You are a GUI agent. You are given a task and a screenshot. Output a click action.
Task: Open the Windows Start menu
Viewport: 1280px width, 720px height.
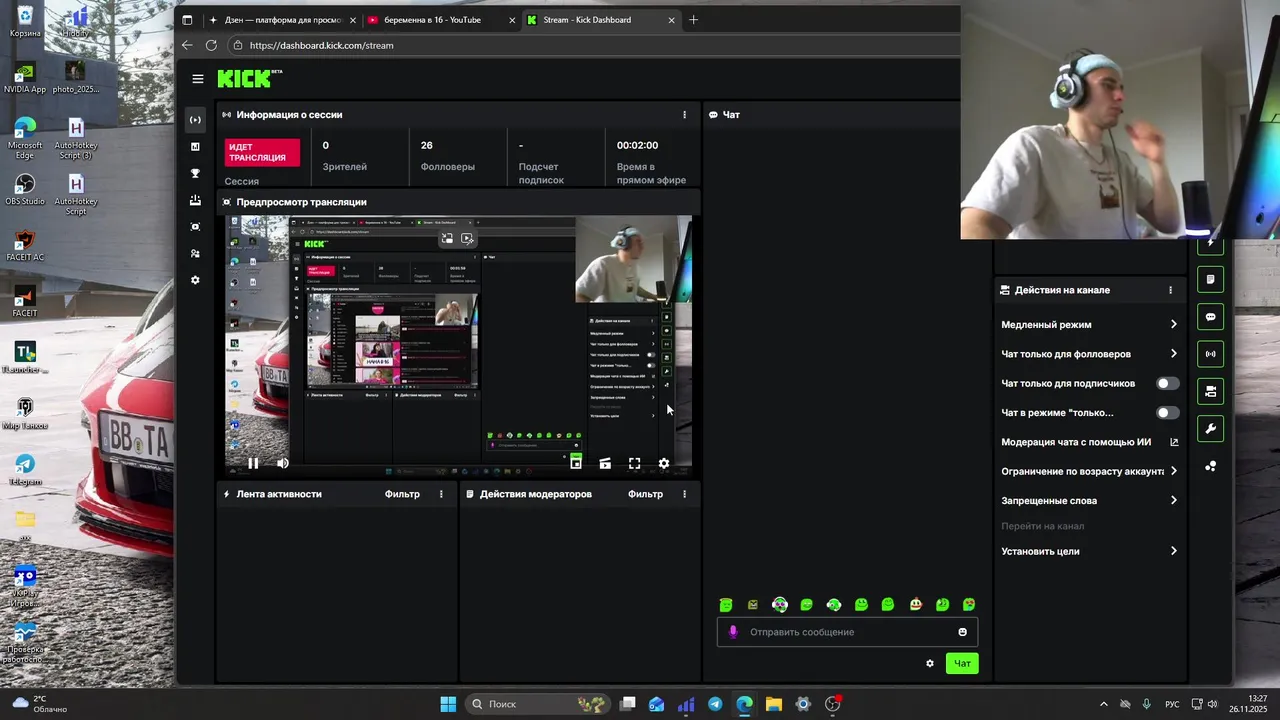coord(448,704)
